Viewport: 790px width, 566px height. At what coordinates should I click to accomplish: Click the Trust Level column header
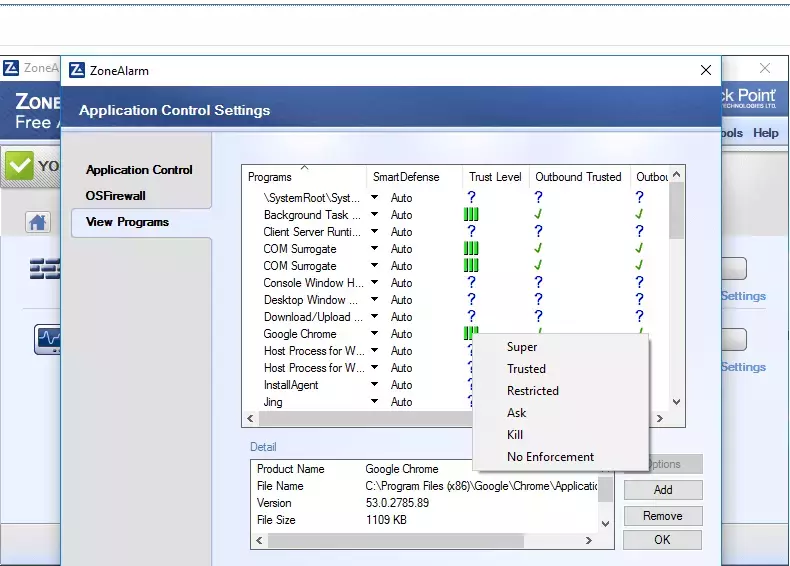pos(495,177)
